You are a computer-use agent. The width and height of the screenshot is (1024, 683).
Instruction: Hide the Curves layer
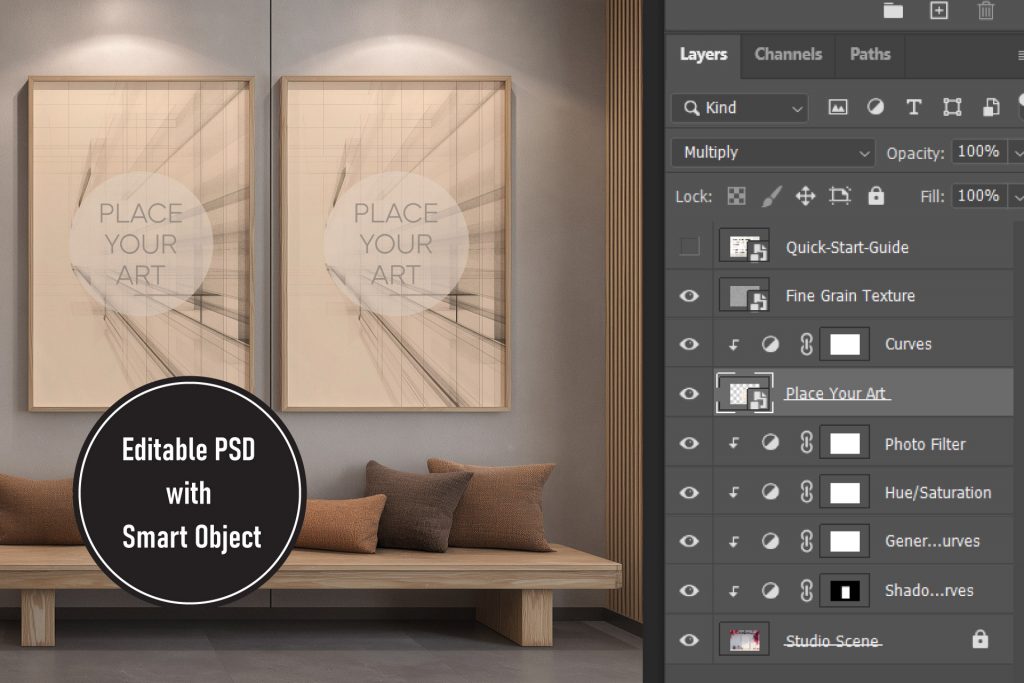point(689,344)
